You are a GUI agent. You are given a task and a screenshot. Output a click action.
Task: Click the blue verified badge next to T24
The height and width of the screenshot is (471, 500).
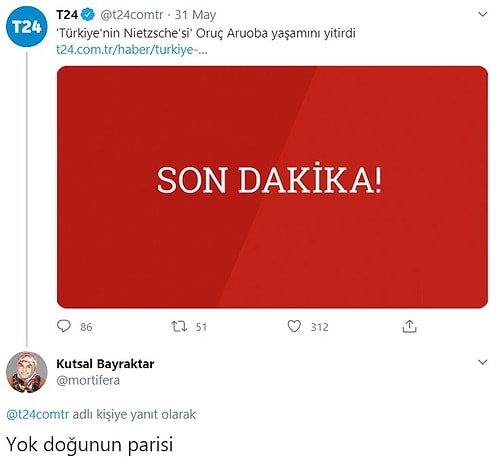(x=88, y=15)
